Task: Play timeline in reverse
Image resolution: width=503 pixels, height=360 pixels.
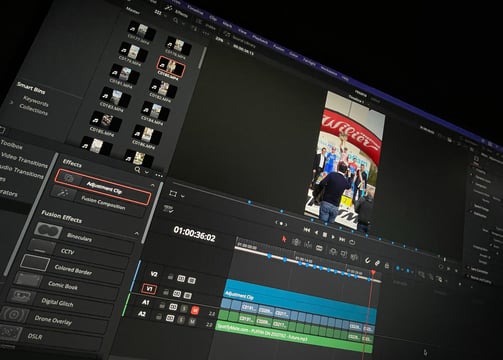Action: pyautogui.click(x=316, y=232)
